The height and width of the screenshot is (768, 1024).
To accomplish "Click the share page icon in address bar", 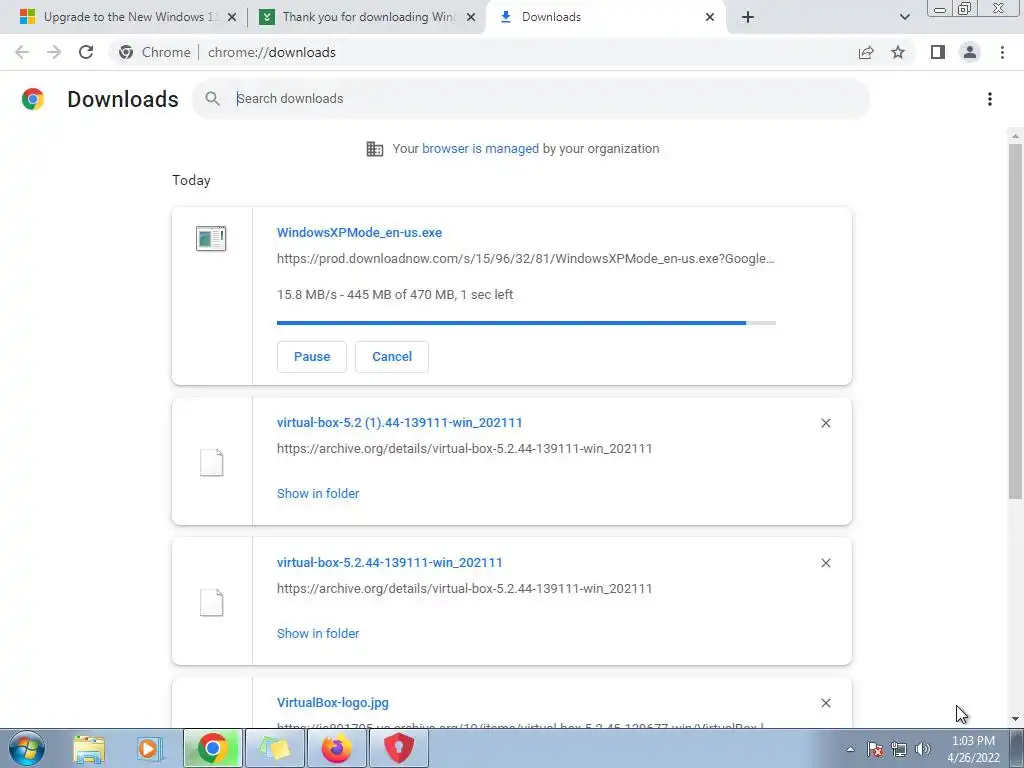I will point(866,52).
